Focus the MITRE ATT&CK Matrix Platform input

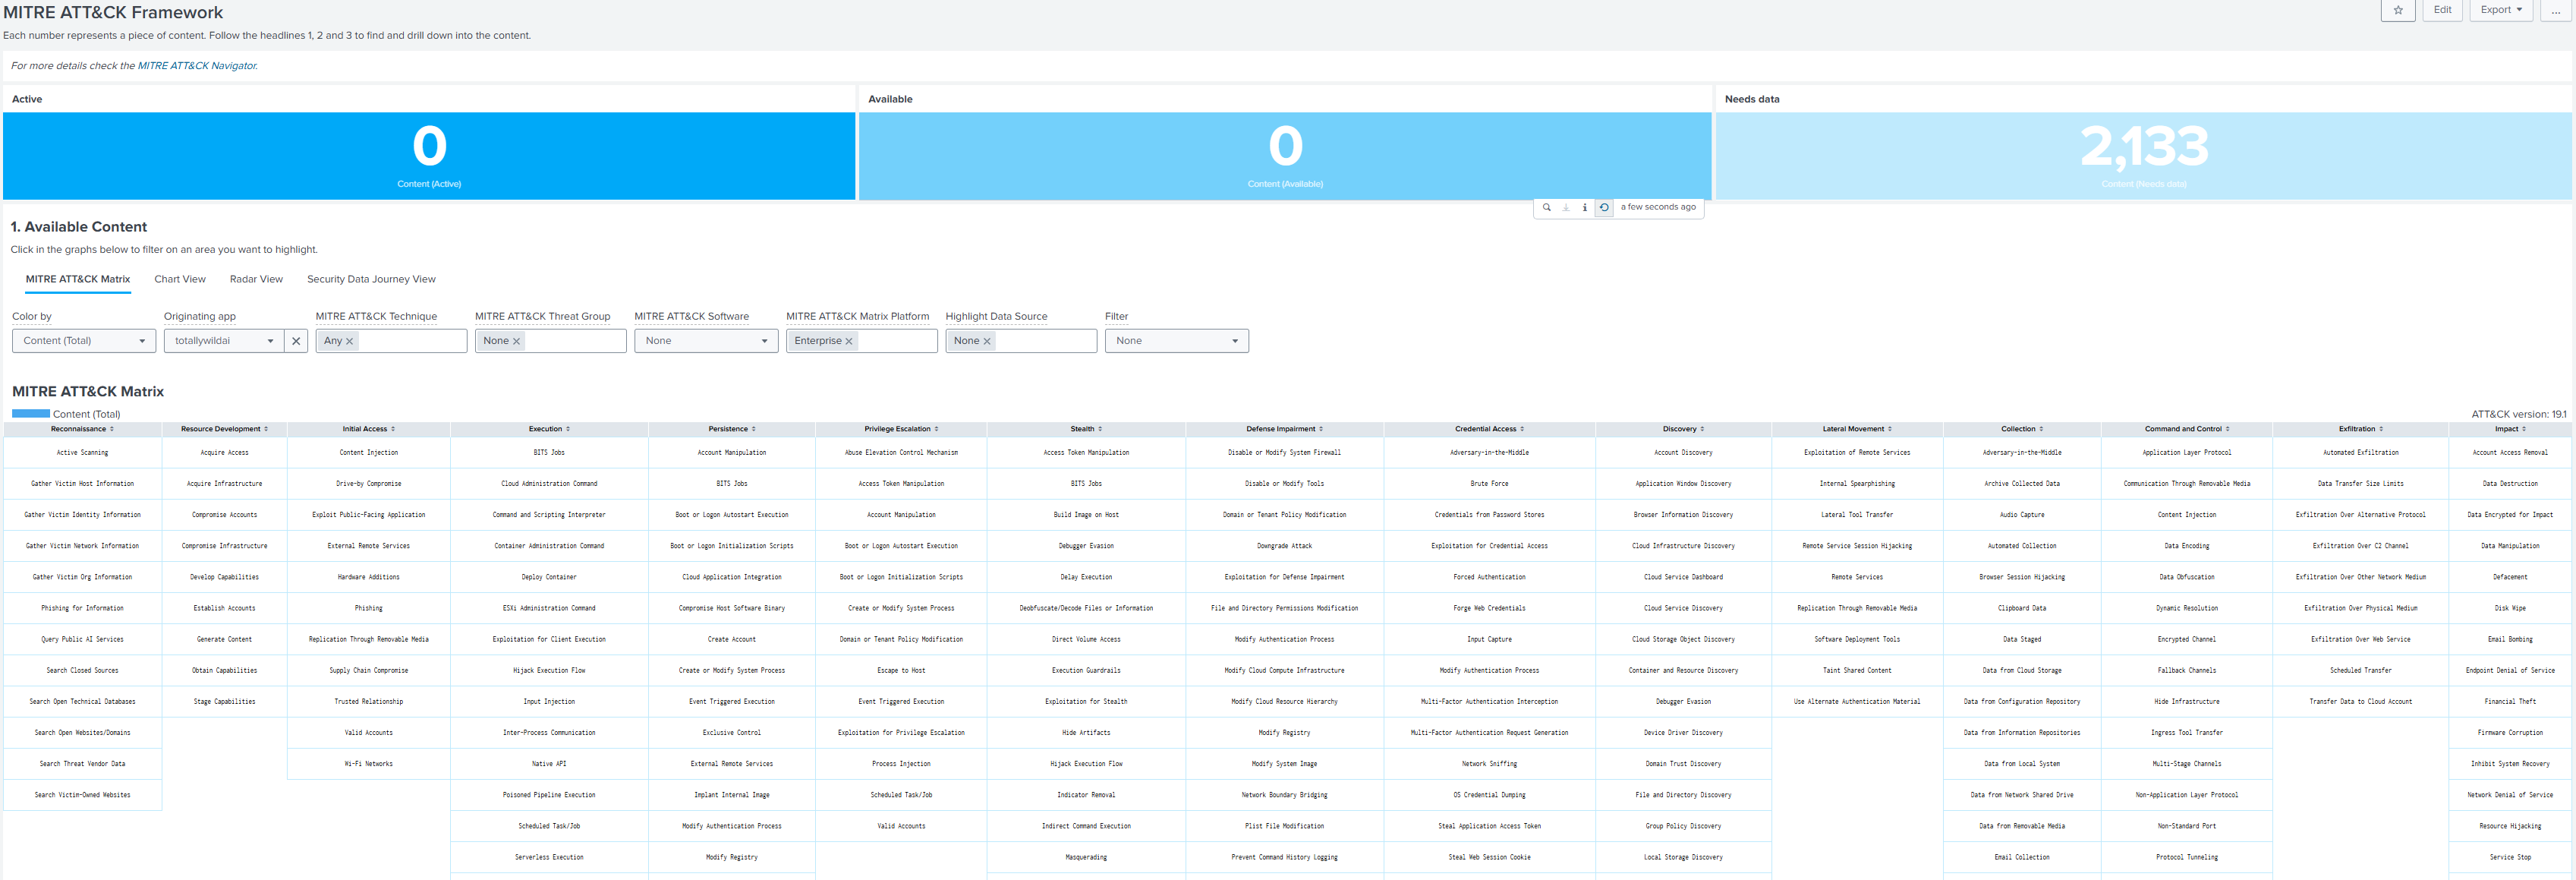(x=862, y=341)
